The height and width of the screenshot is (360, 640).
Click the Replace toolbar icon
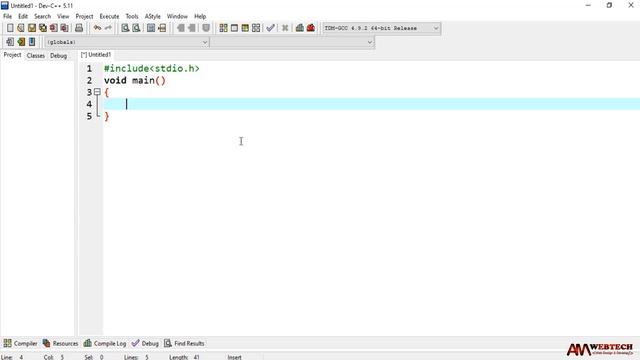click(136, 28)
